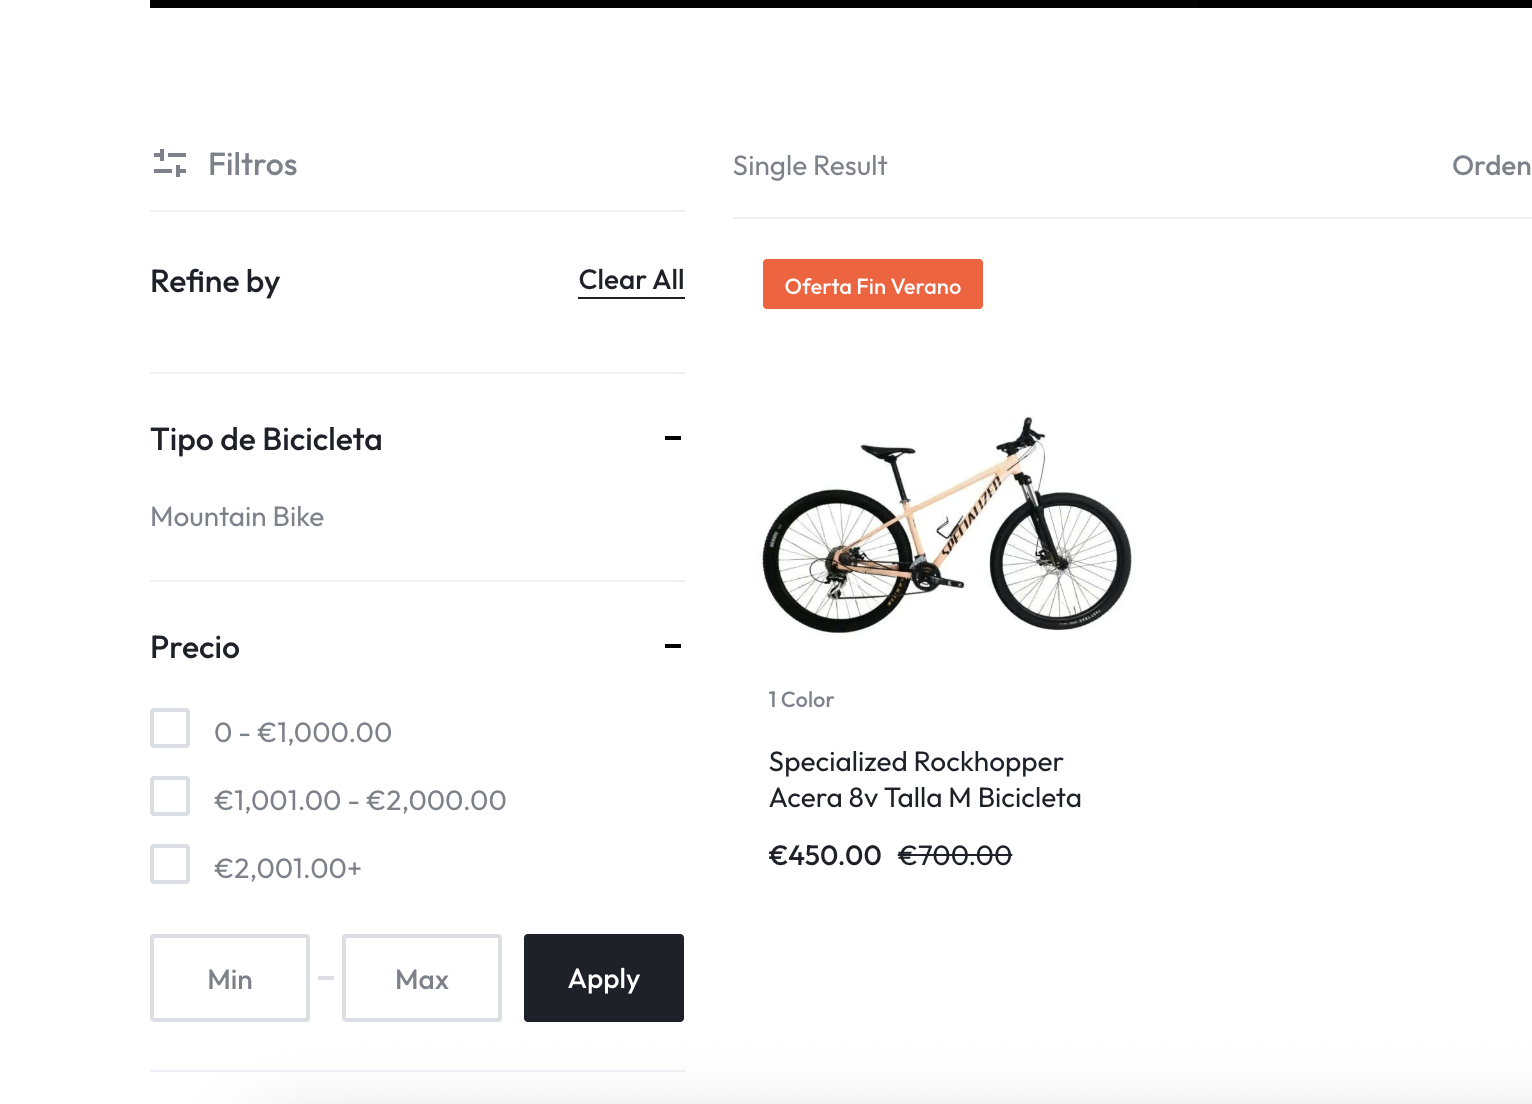Tick the €1,001.00 - €2,000.00 checkbox

click(170, 796)
